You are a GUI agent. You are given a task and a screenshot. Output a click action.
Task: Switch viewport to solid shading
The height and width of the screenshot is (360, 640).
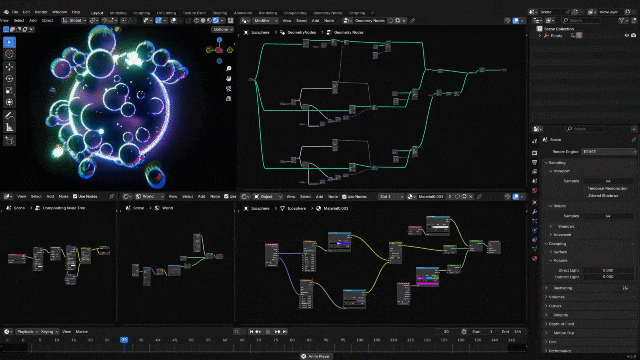click(203, 20)
